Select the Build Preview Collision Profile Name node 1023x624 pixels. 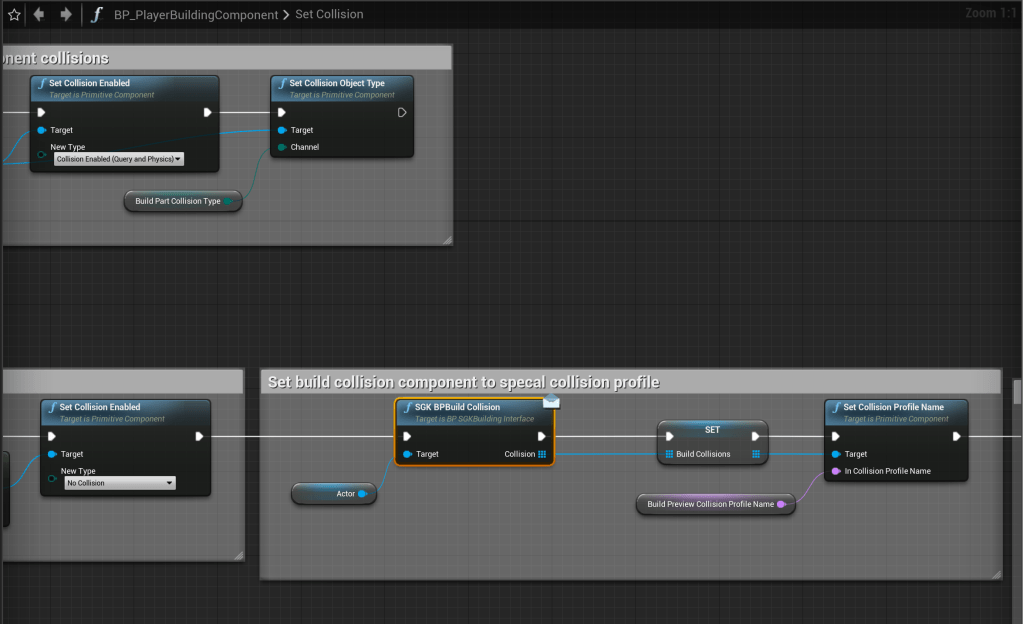pos(710,504)
